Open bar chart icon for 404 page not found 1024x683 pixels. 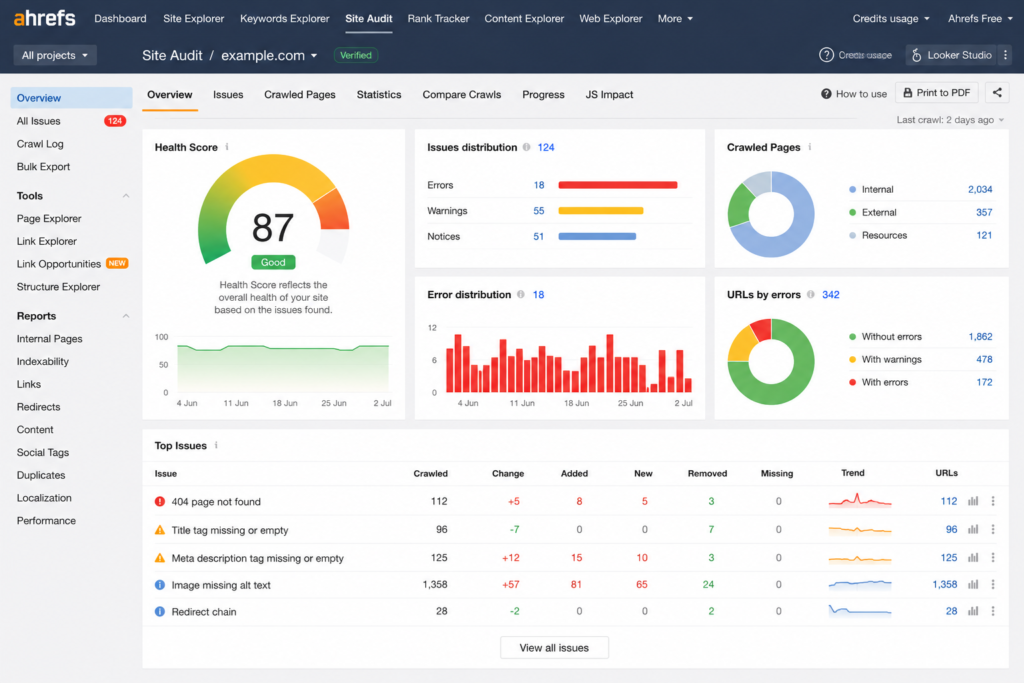[973, 501]
